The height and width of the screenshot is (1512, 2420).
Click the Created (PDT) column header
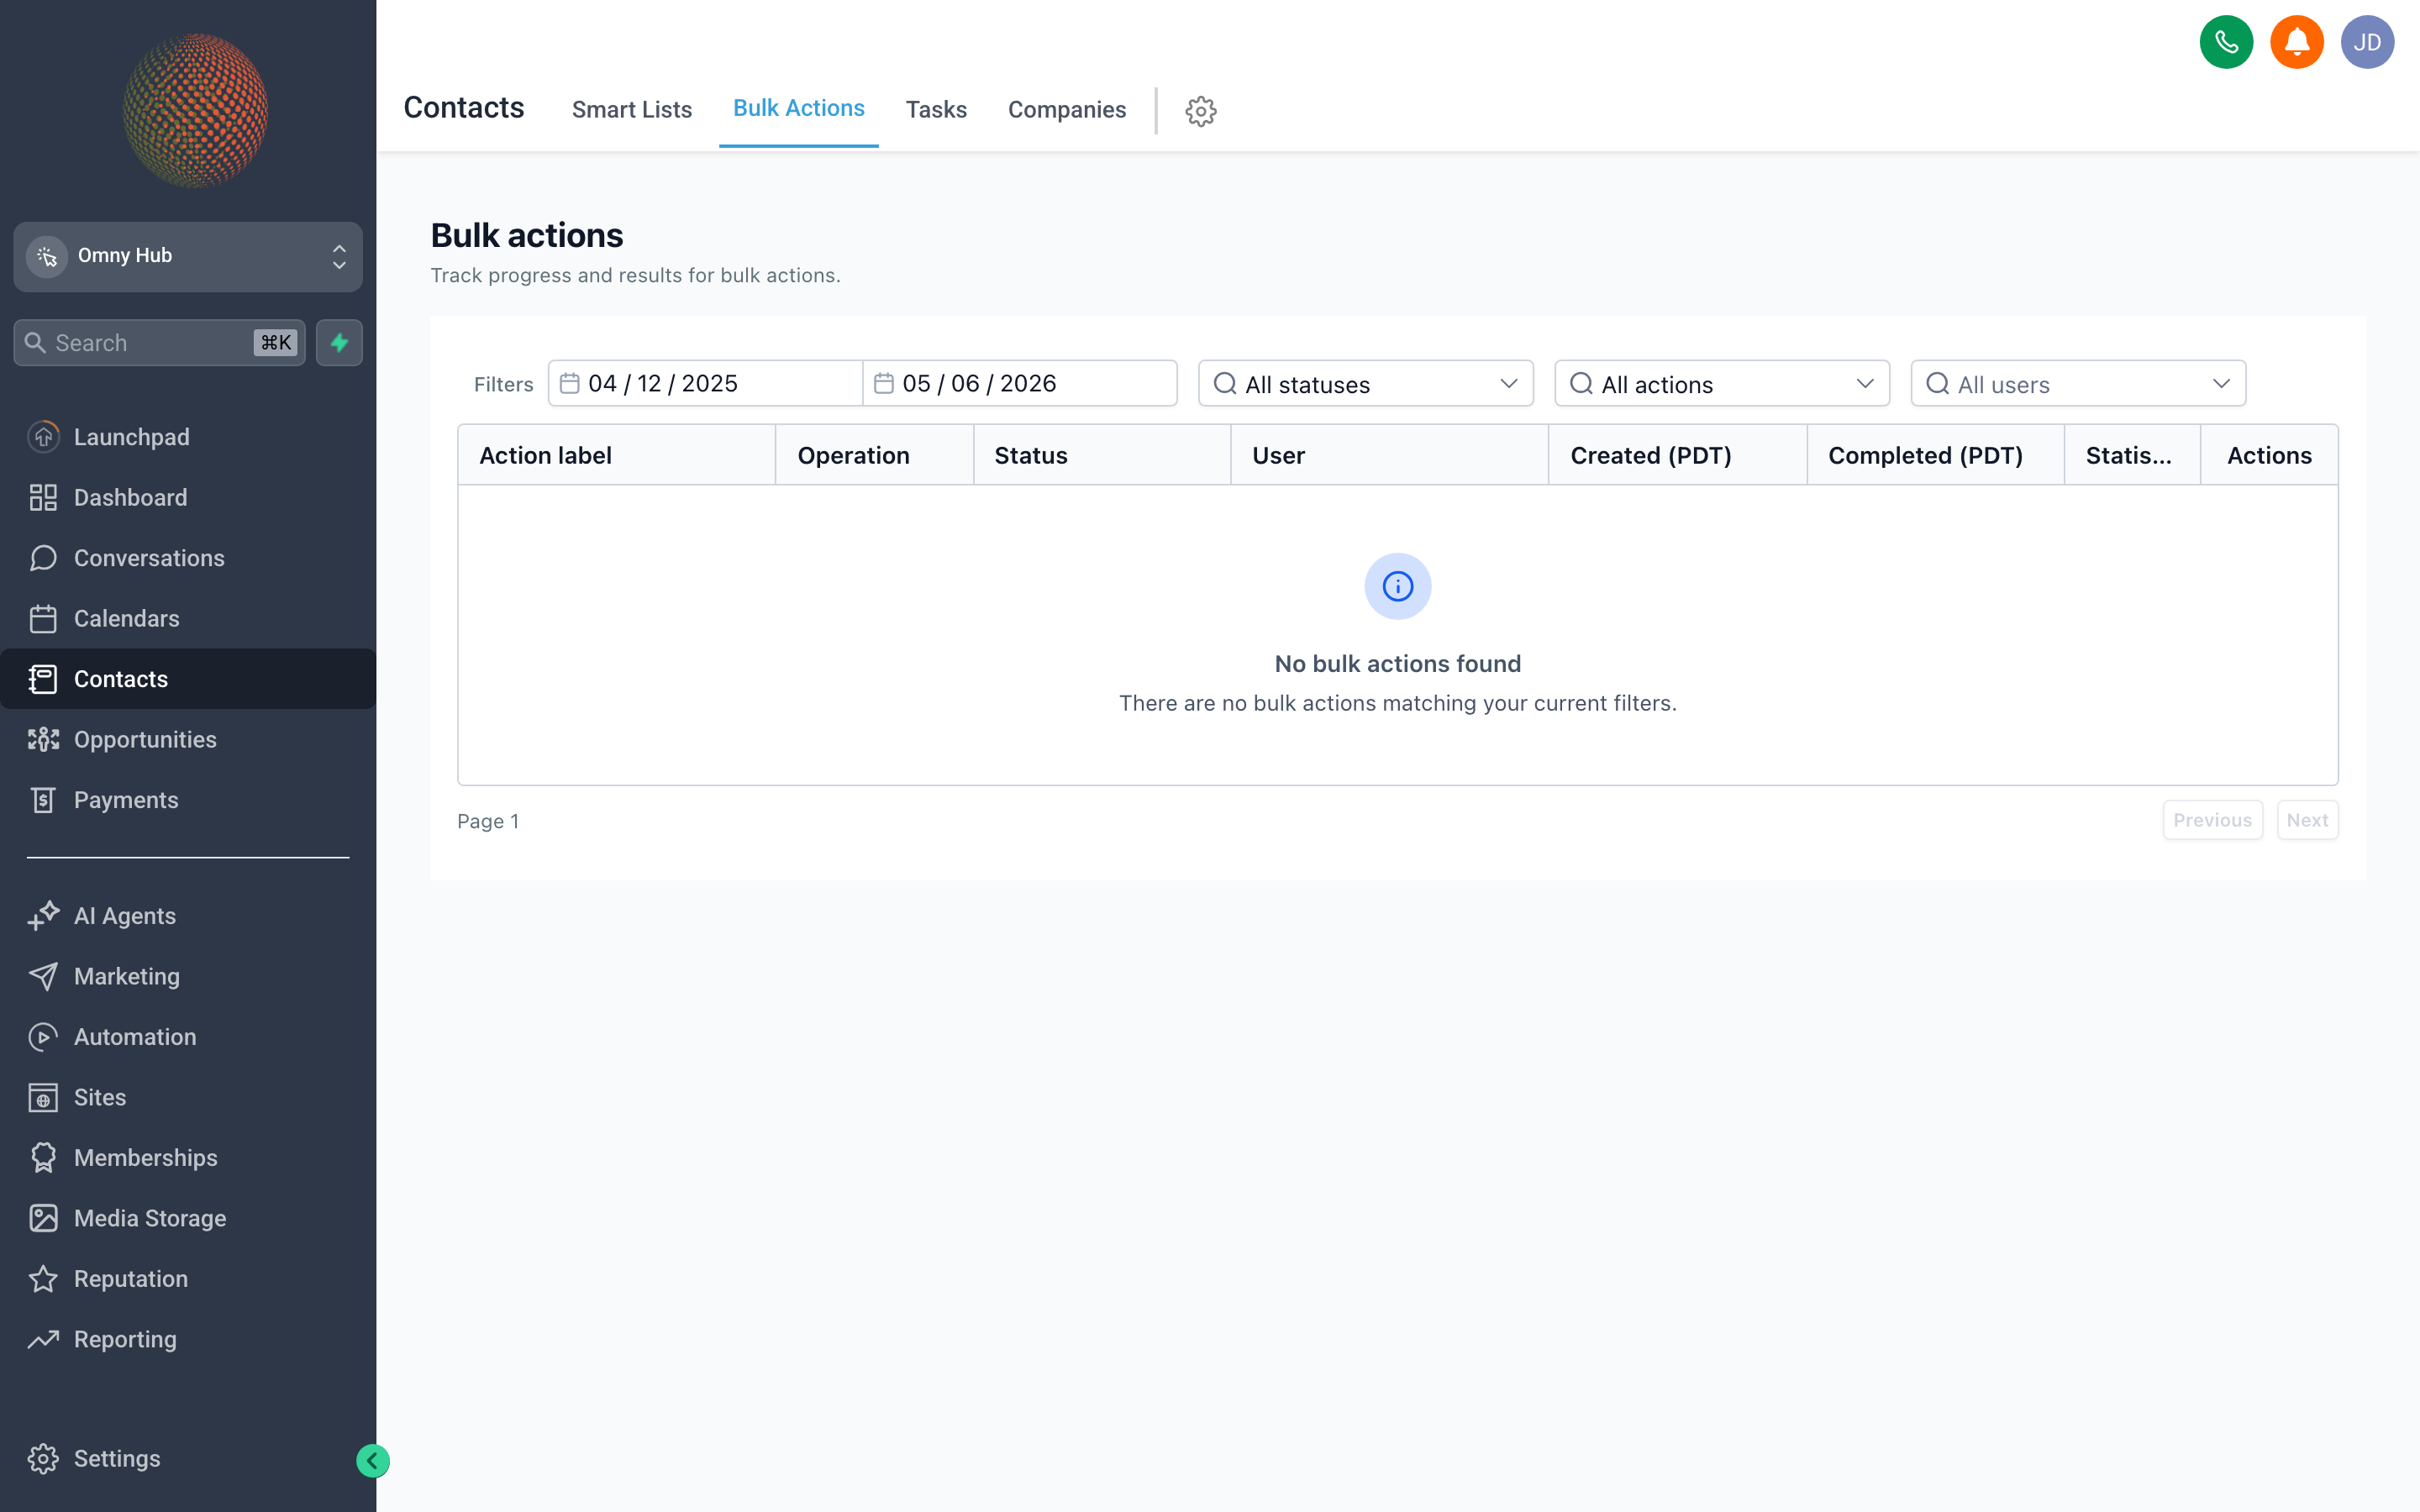[x=1677, y=455]
